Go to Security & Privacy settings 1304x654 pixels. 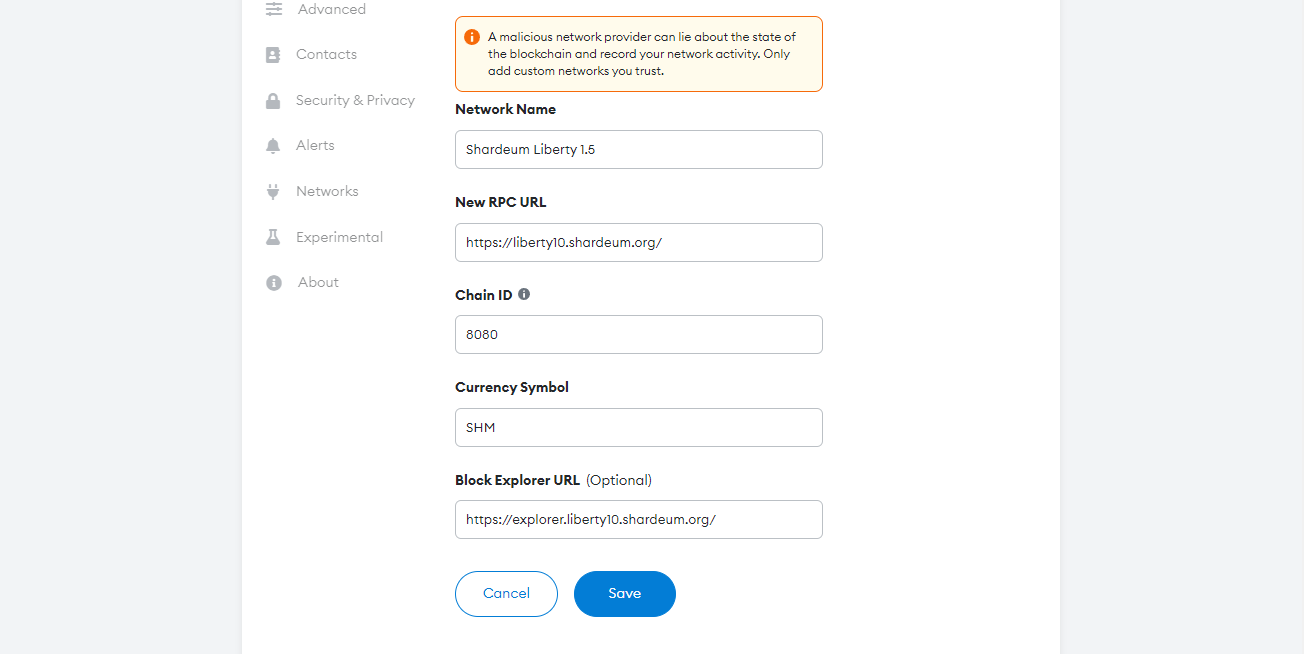(x=355, y=101)
